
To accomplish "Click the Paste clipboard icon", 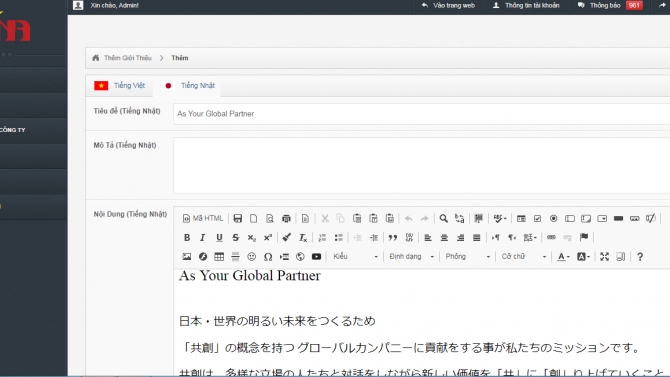I will 357,218.
